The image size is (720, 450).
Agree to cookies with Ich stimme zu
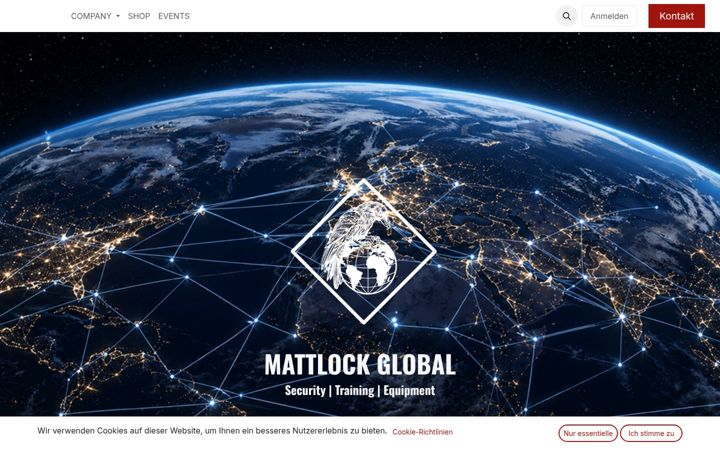pyautogui.click(x=651, y=433)
